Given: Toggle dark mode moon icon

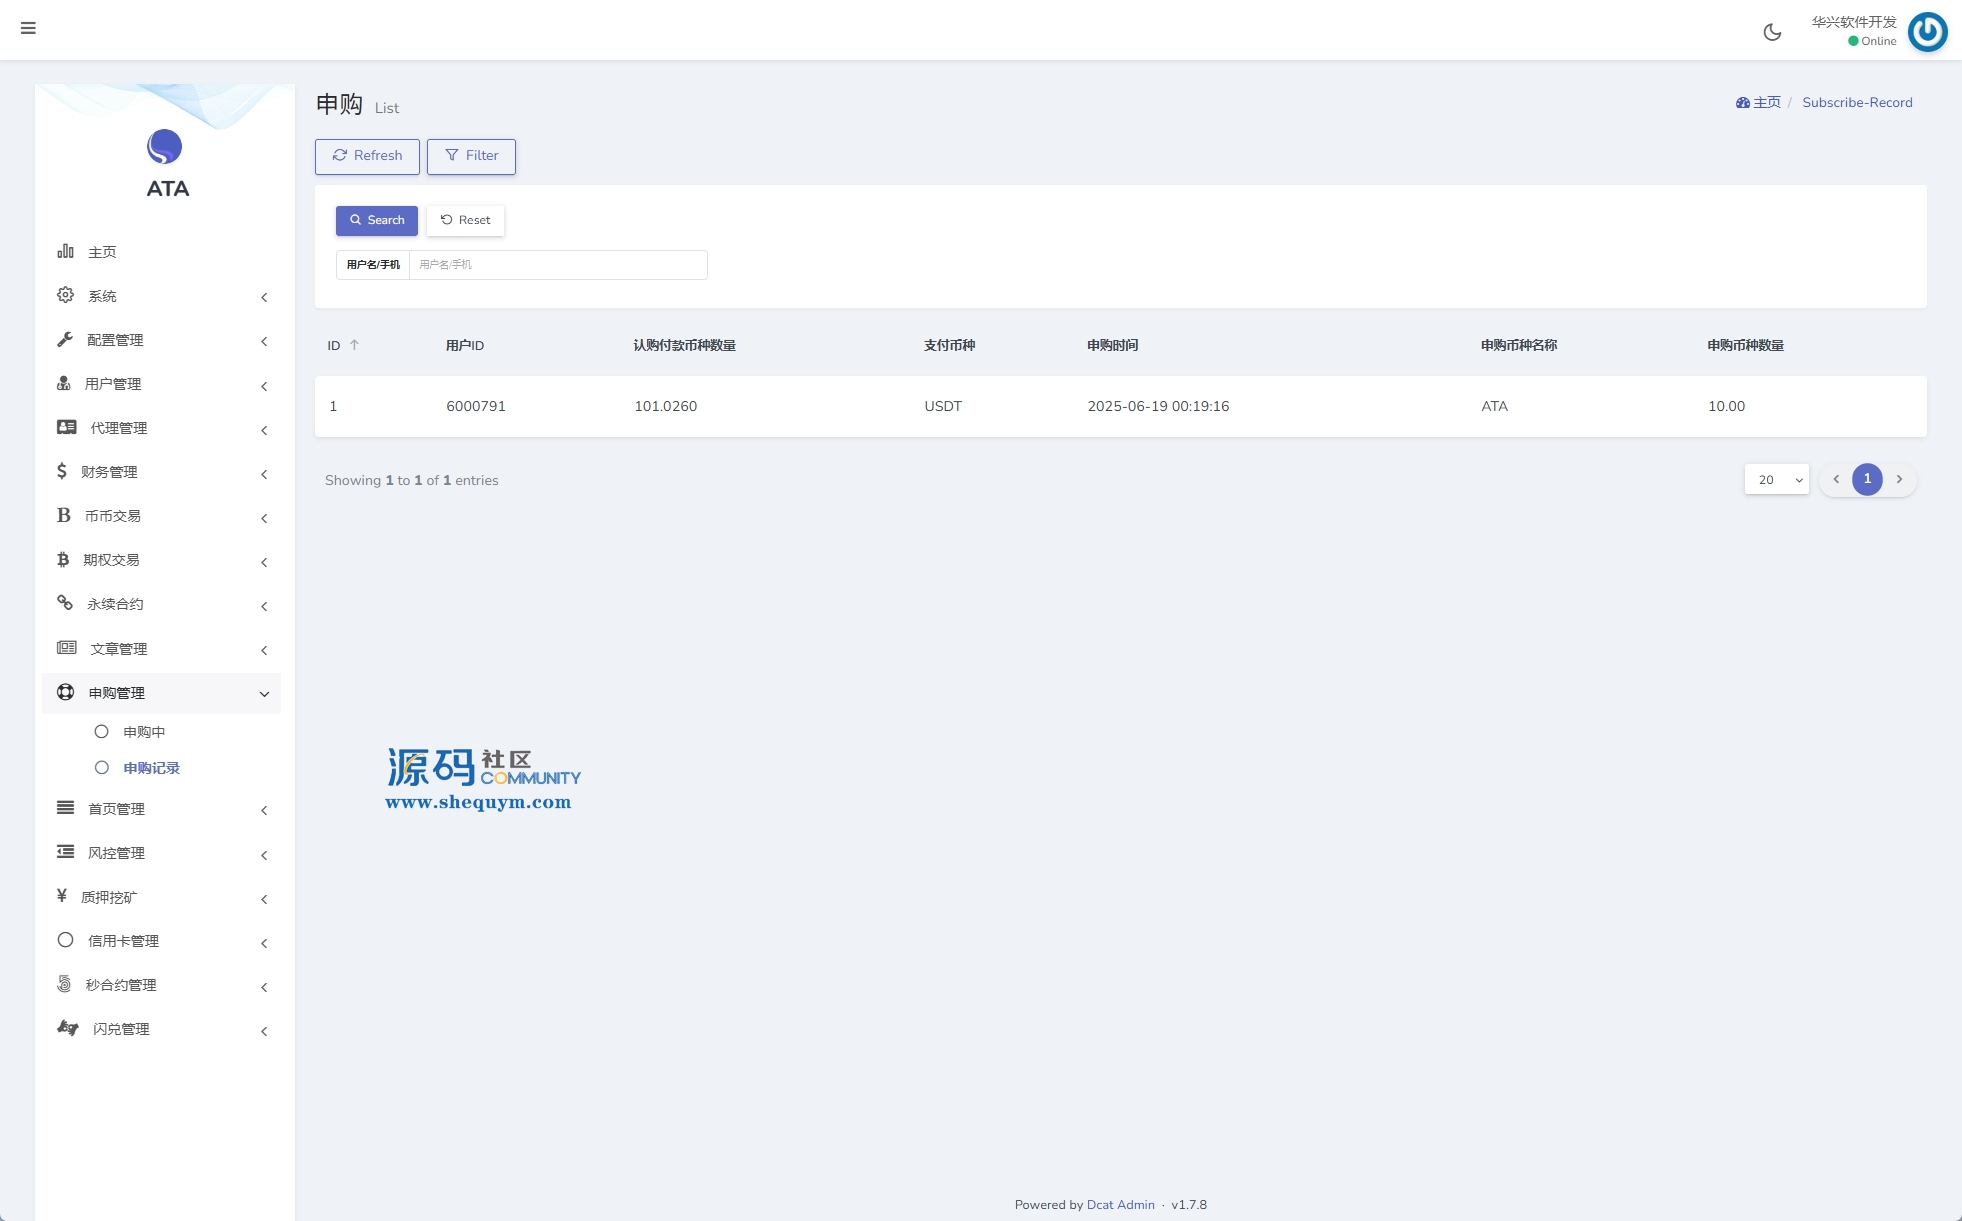Looking at the screenshot, I should tap(1772, 32).
